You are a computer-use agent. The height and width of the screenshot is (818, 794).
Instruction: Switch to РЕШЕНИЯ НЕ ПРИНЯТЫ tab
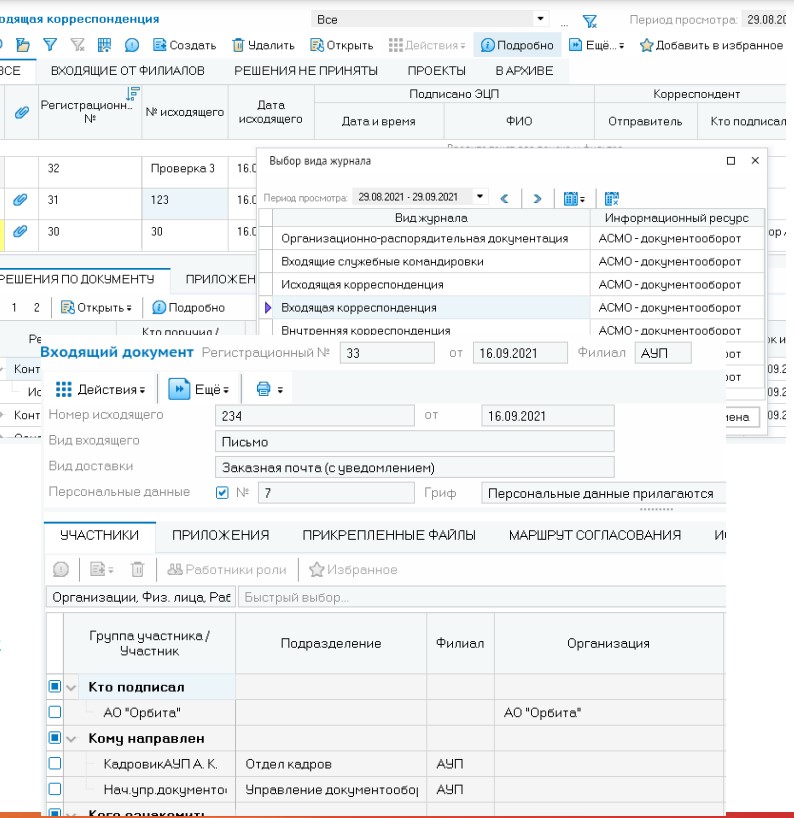(306, 71)
